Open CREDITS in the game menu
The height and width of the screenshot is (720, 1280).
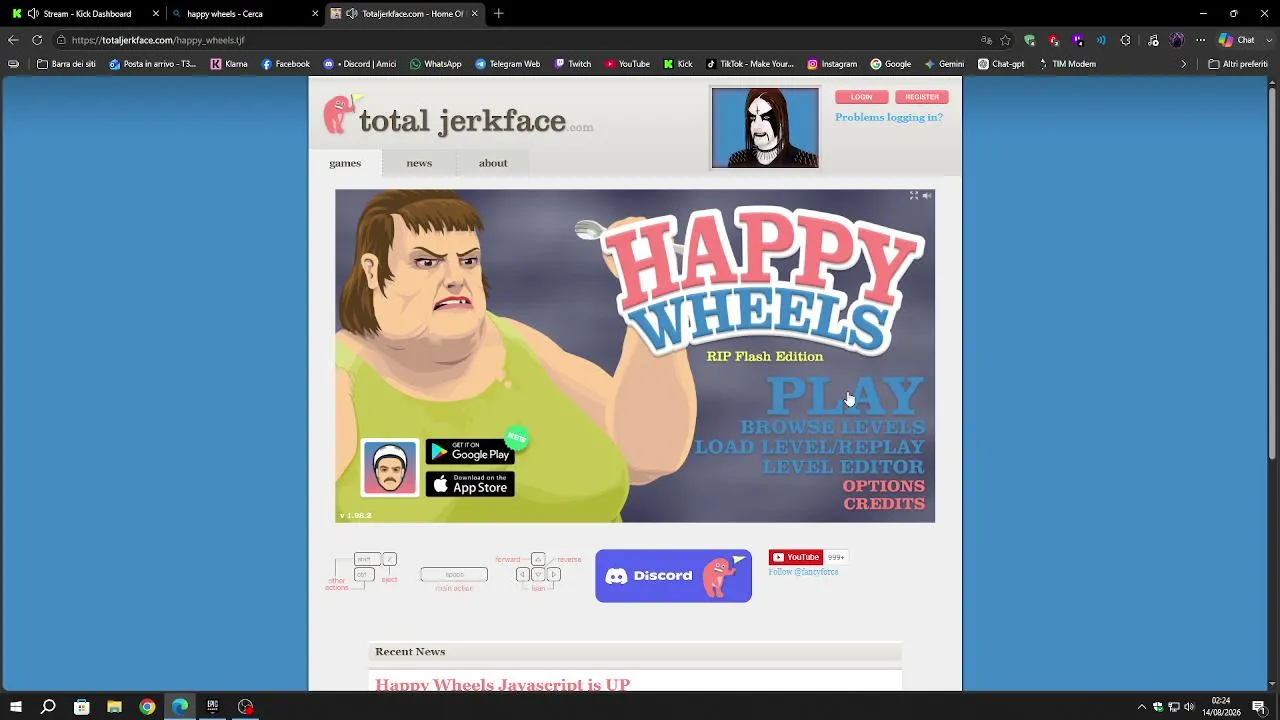(884, 503)
